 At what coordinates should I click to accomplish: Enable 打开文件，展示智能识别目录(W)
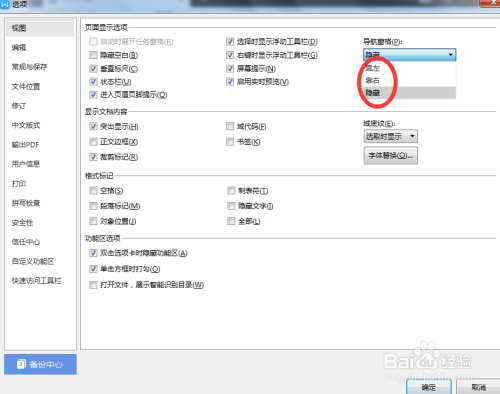click(93, 285)
